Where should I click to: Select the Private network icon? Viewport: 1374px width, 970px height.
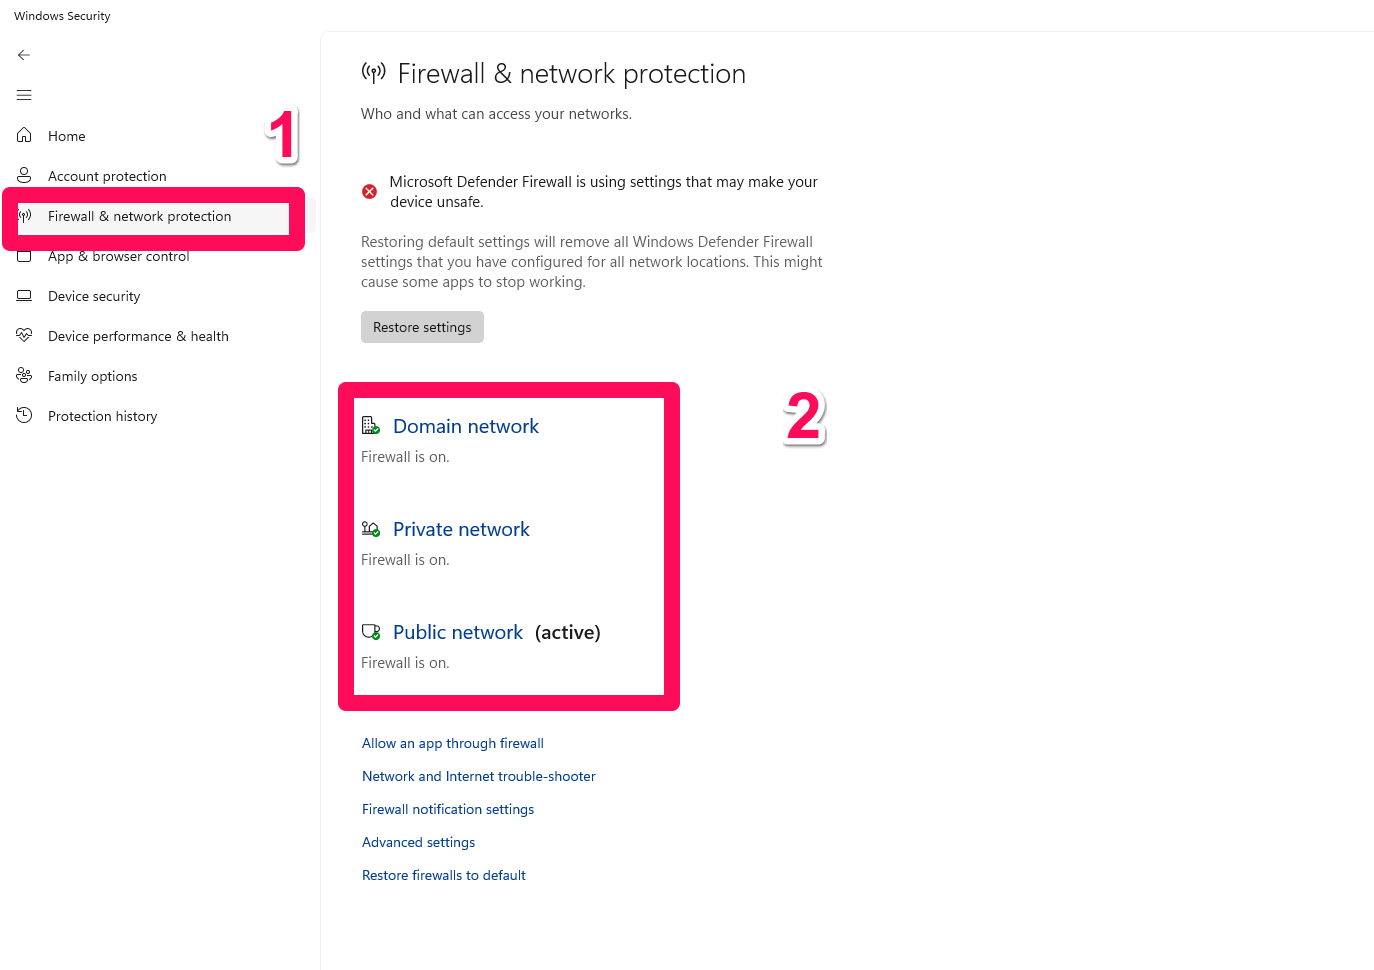coord(370,528)
